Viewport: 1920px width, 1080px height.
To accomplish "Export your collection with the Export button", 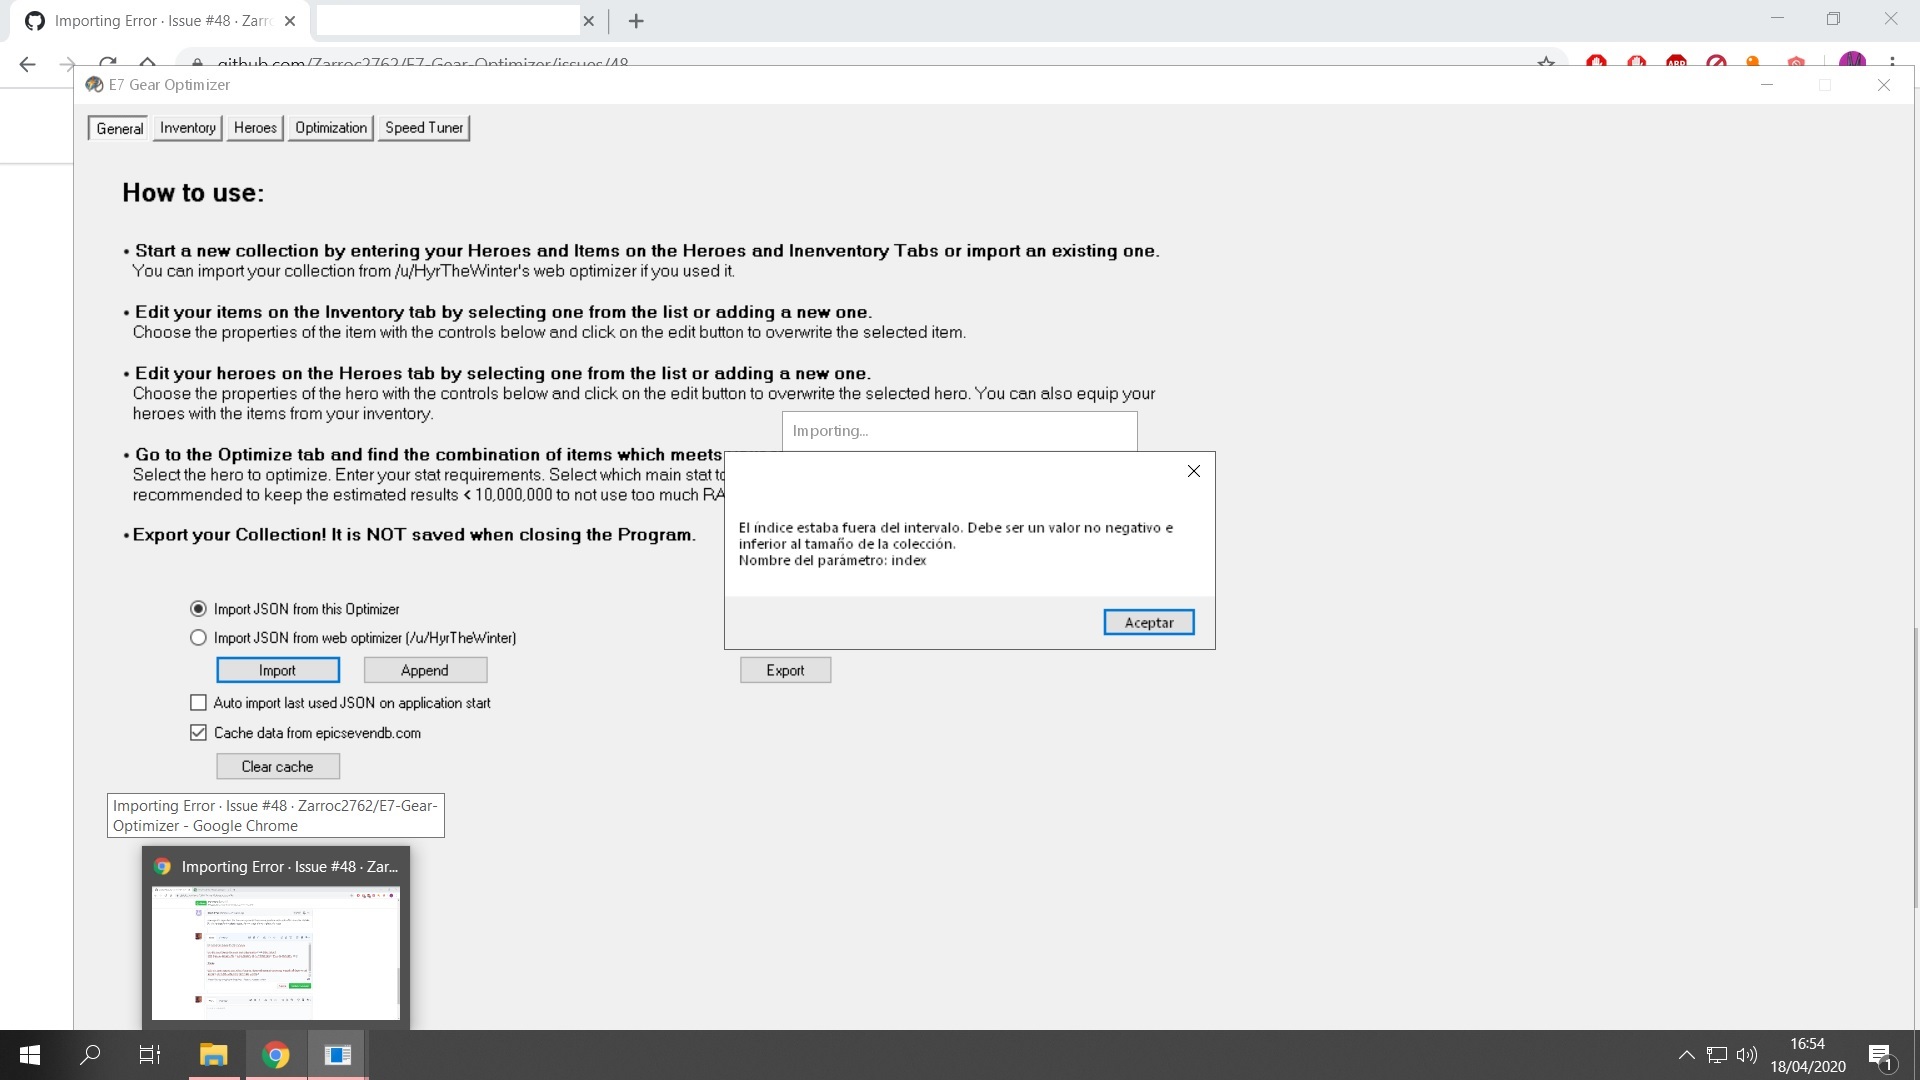I will (x=785, y=669).
